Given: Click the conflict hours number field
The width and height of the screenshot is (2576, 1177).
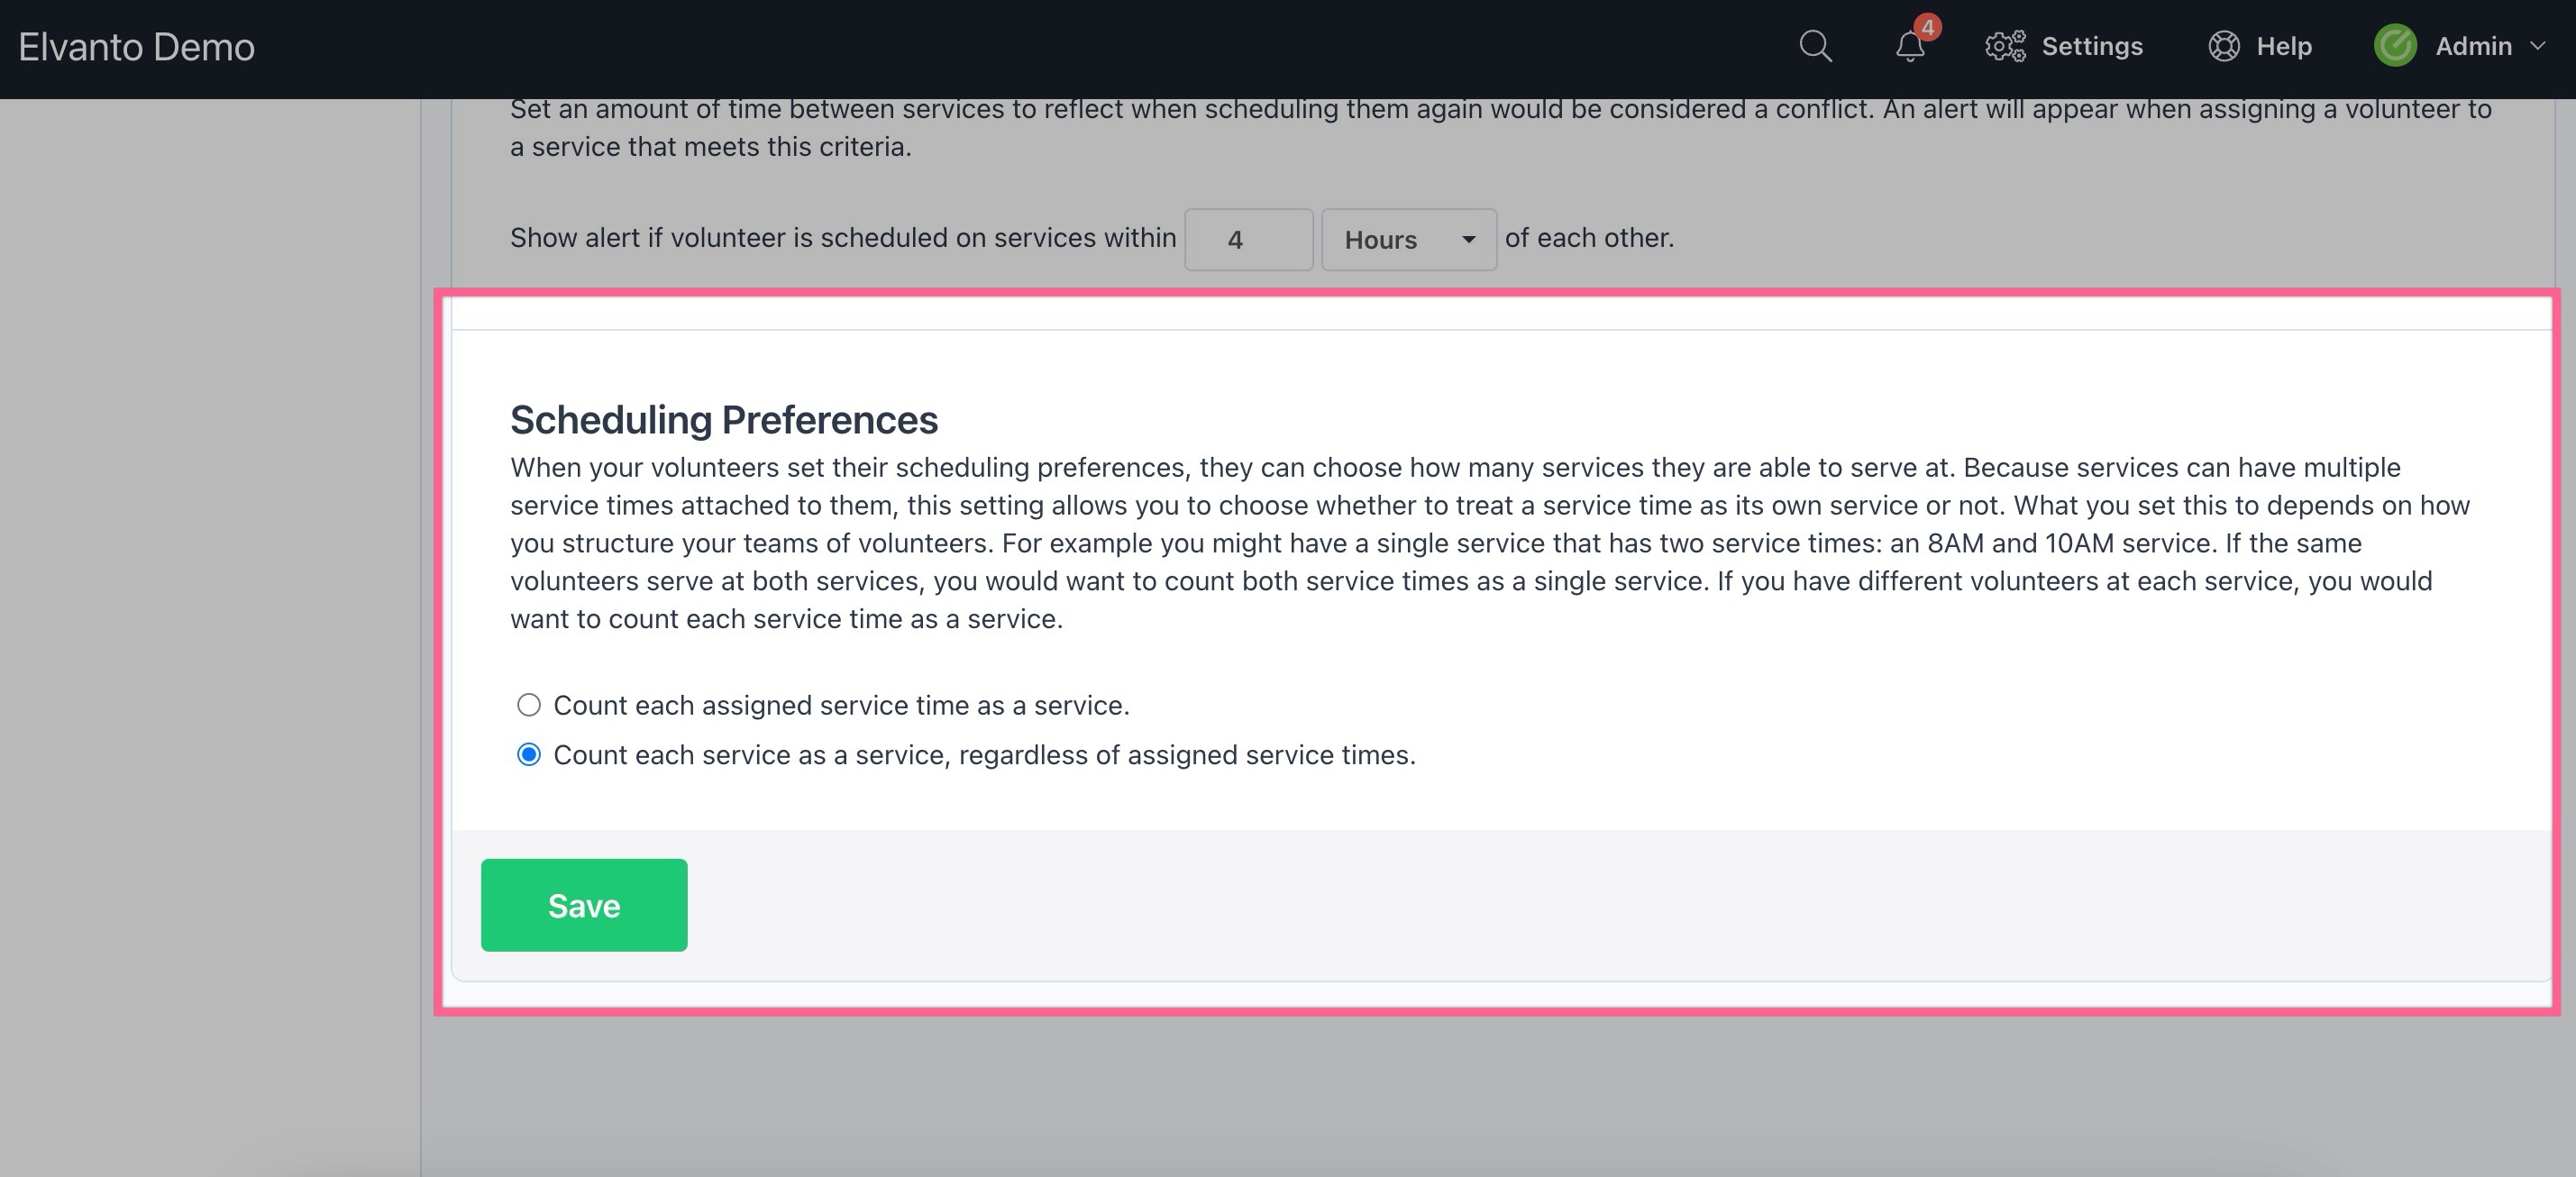Looking at the screenshot, I should [x=1248, y=239].
